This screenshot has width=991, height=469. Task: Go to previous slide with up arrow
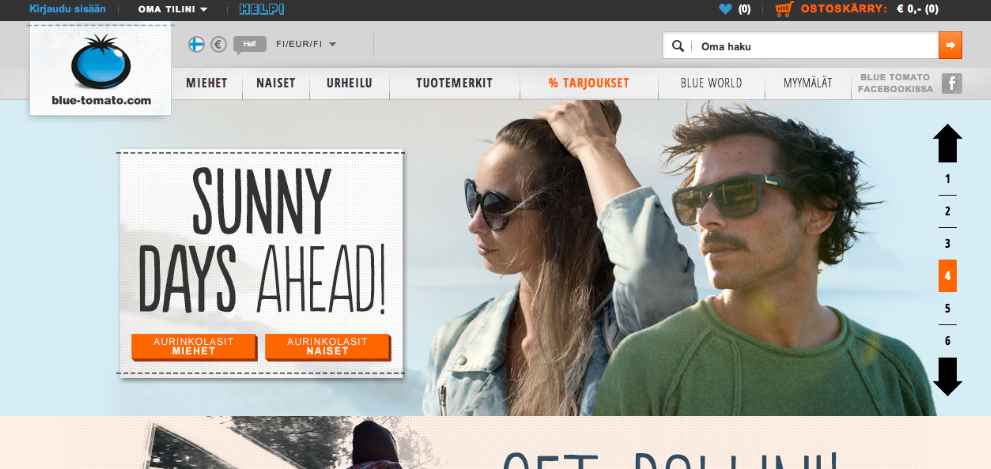point(947,143)
